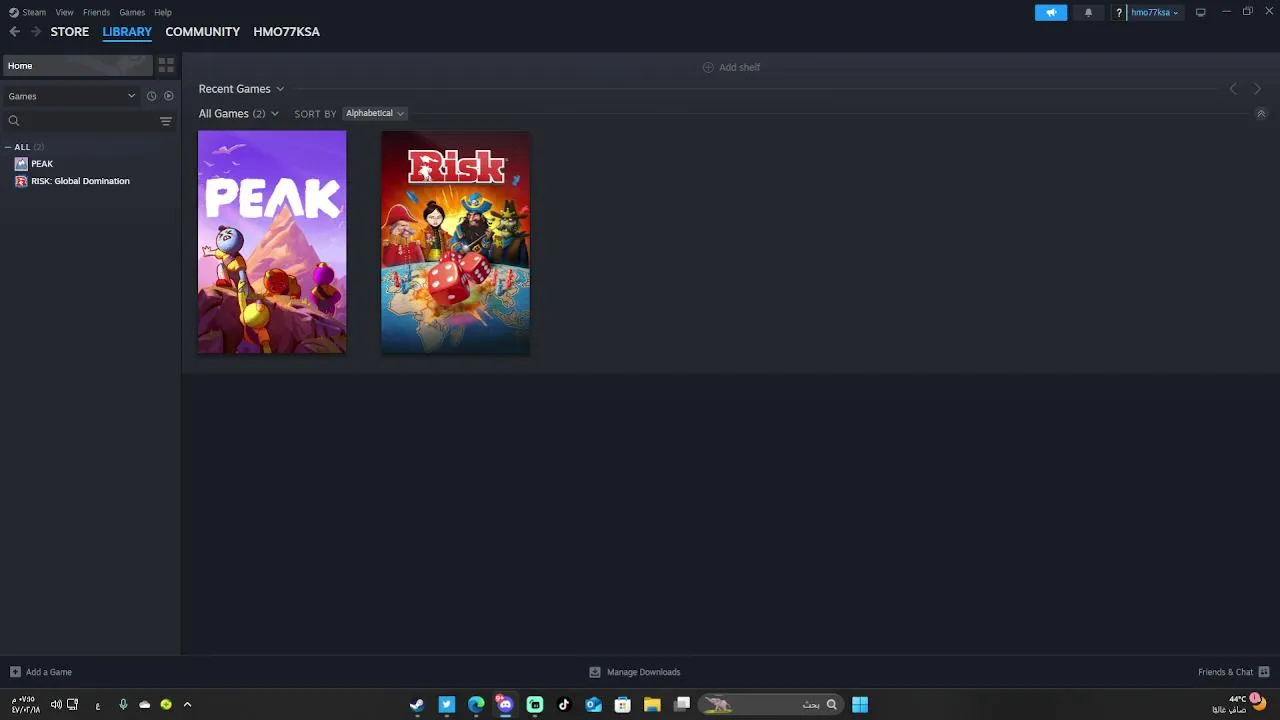The height and width of the screenshot is (720, 1280).
Task: Open Steam from the Windows taskbar
Action: (x=417, y=705)
